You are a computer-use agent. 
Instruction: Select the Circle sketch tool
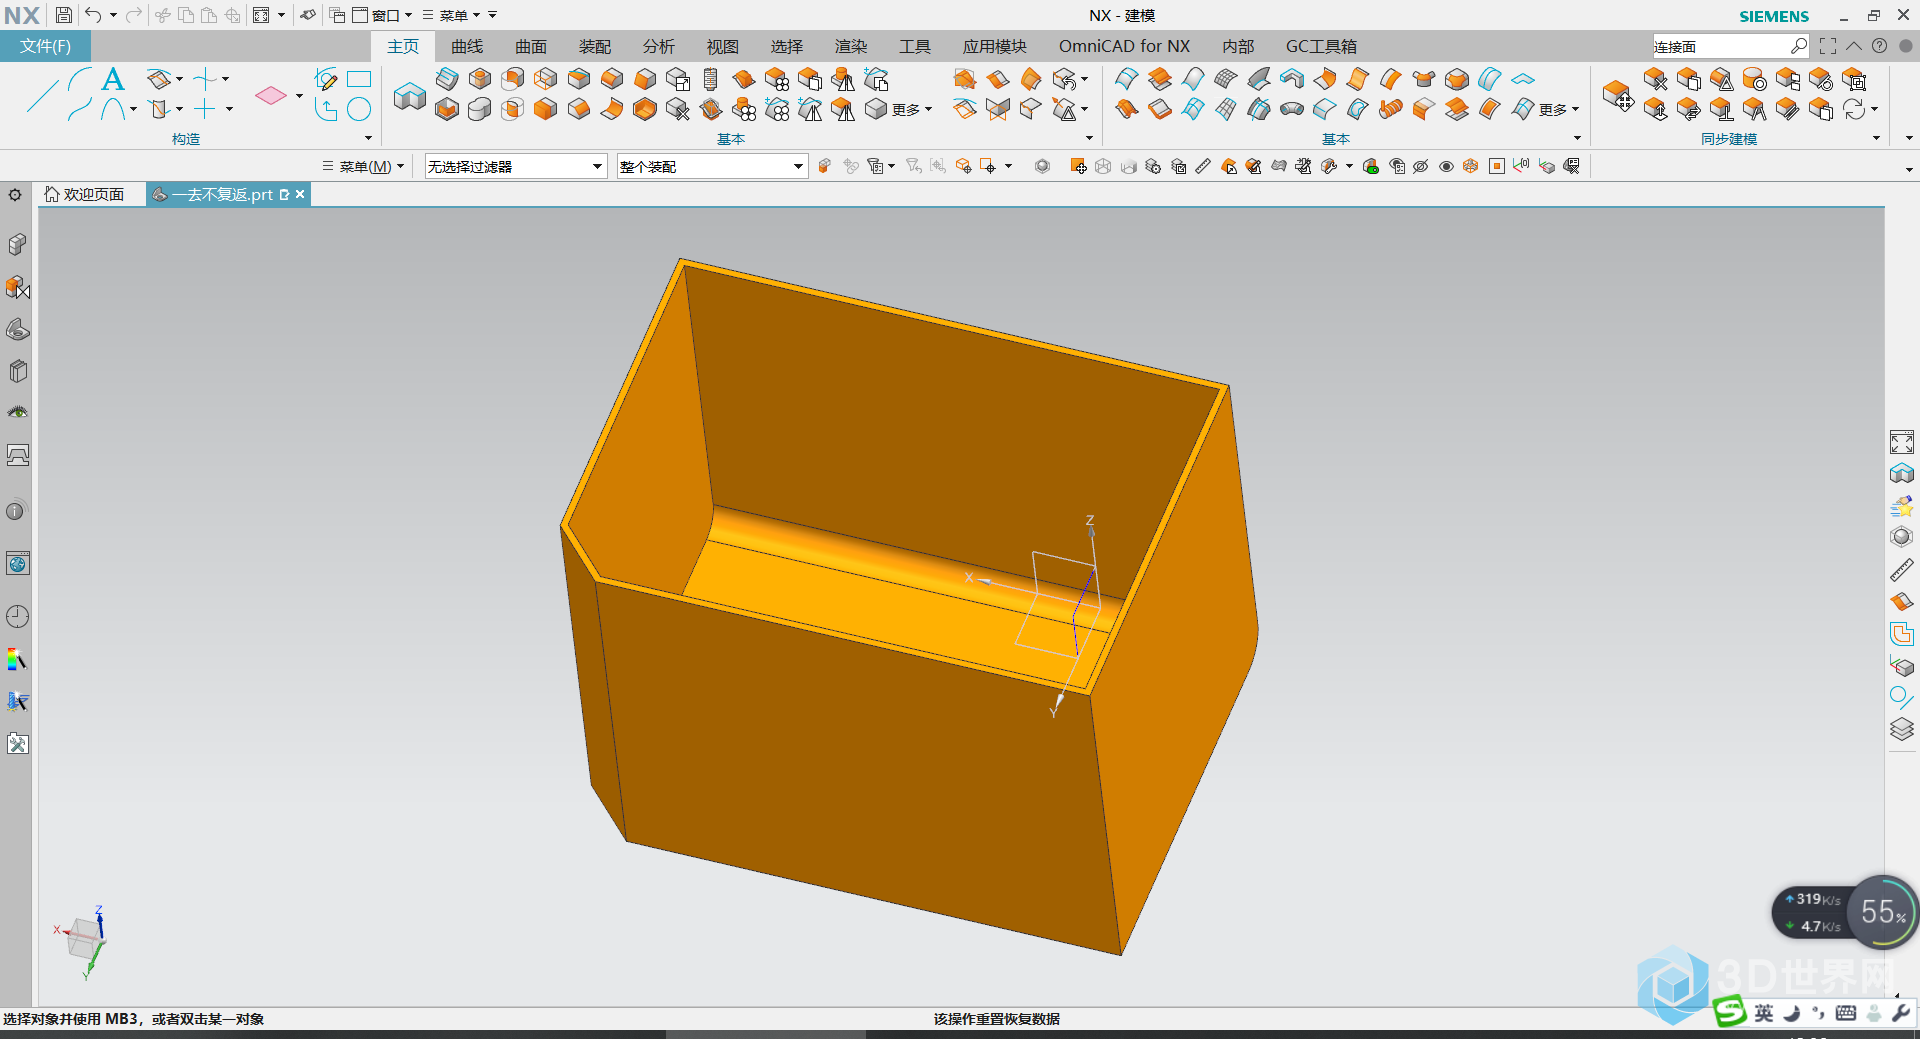(x=359, y=109)
